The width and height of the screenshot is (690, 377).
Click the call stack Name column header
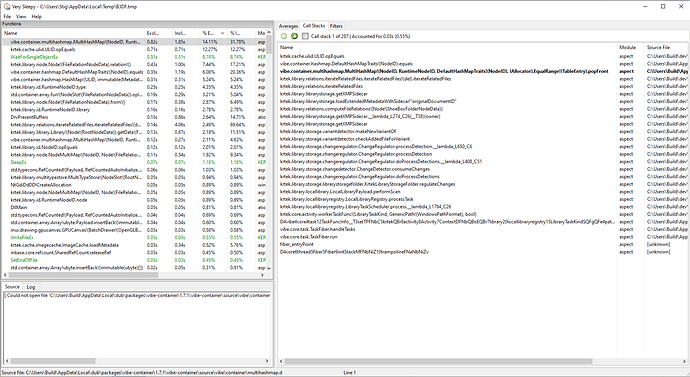coord(447,47)
